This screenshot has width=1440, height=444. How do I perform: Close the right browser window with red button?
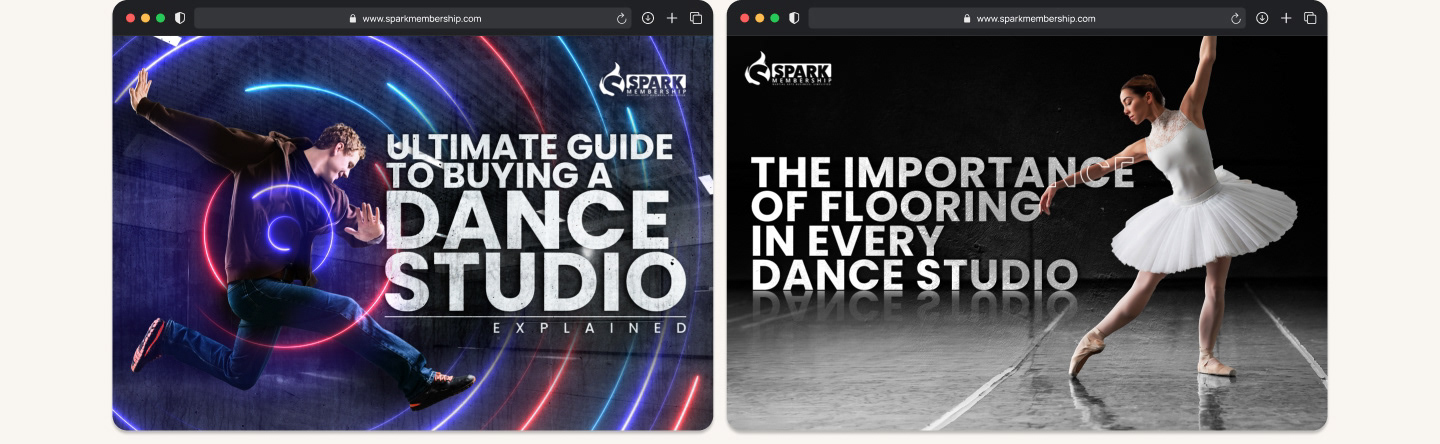tap(744, 18)
